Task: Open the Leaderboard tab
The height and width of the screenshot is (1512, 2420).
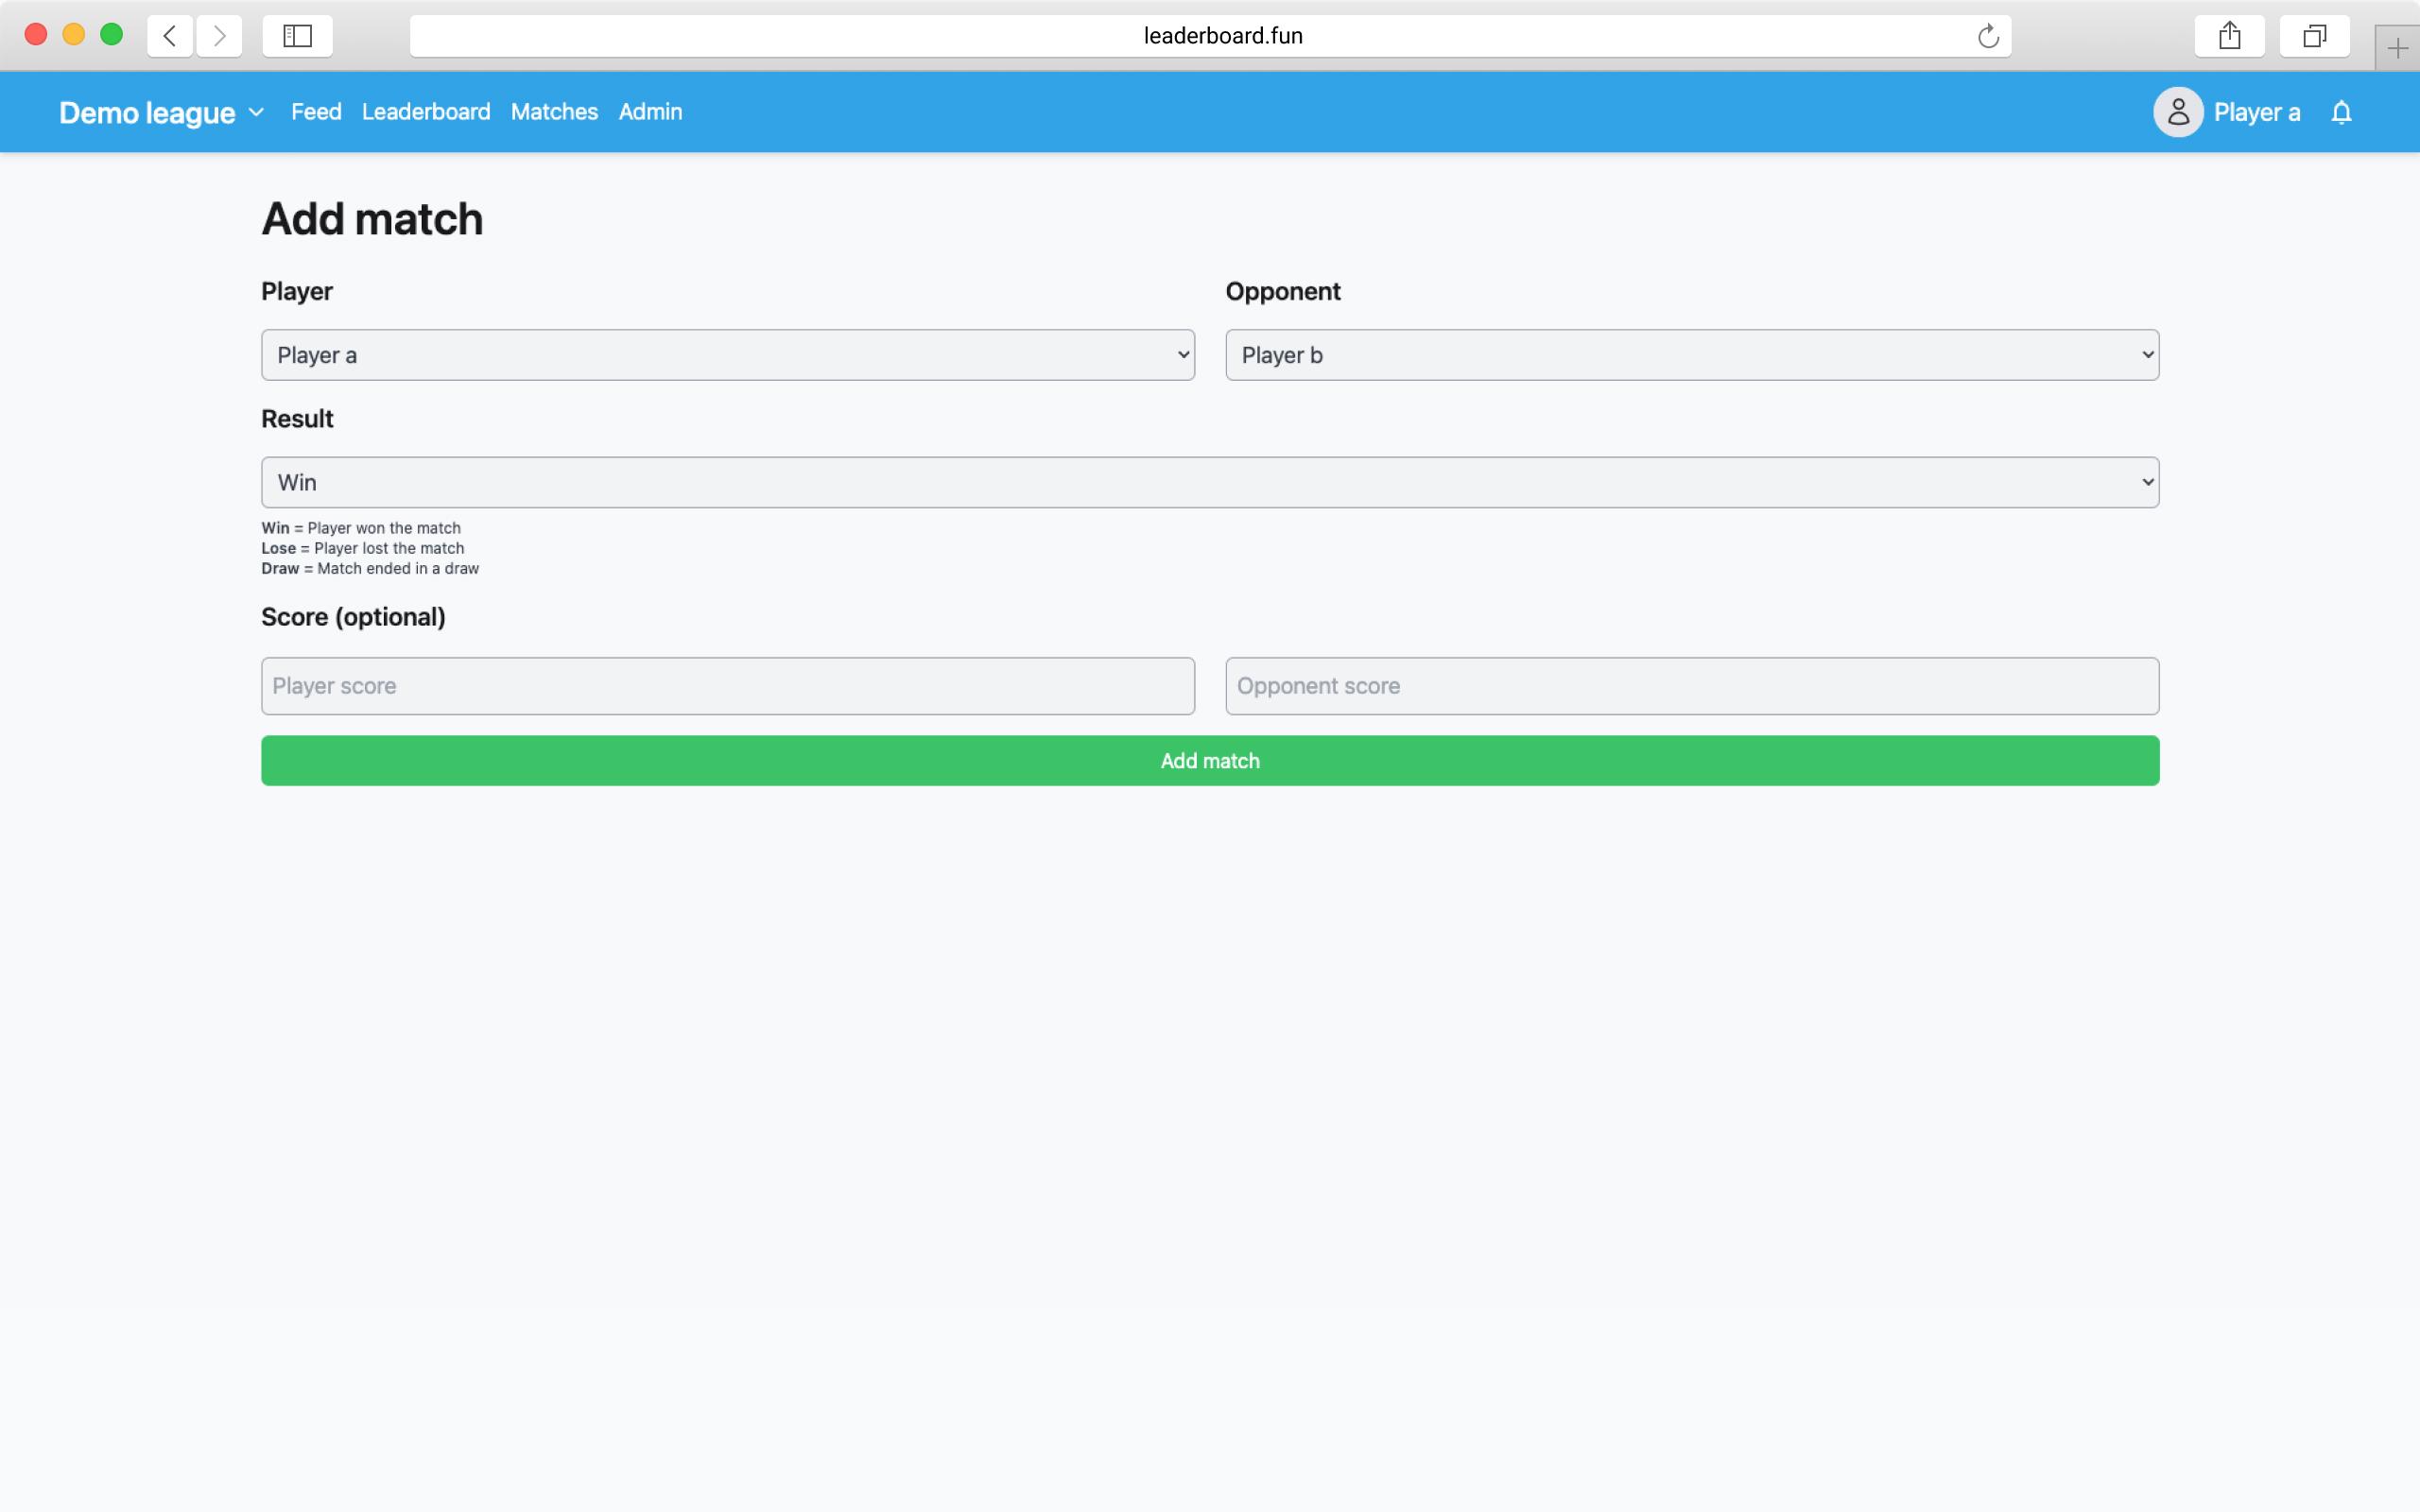Action: pos(425,112)
